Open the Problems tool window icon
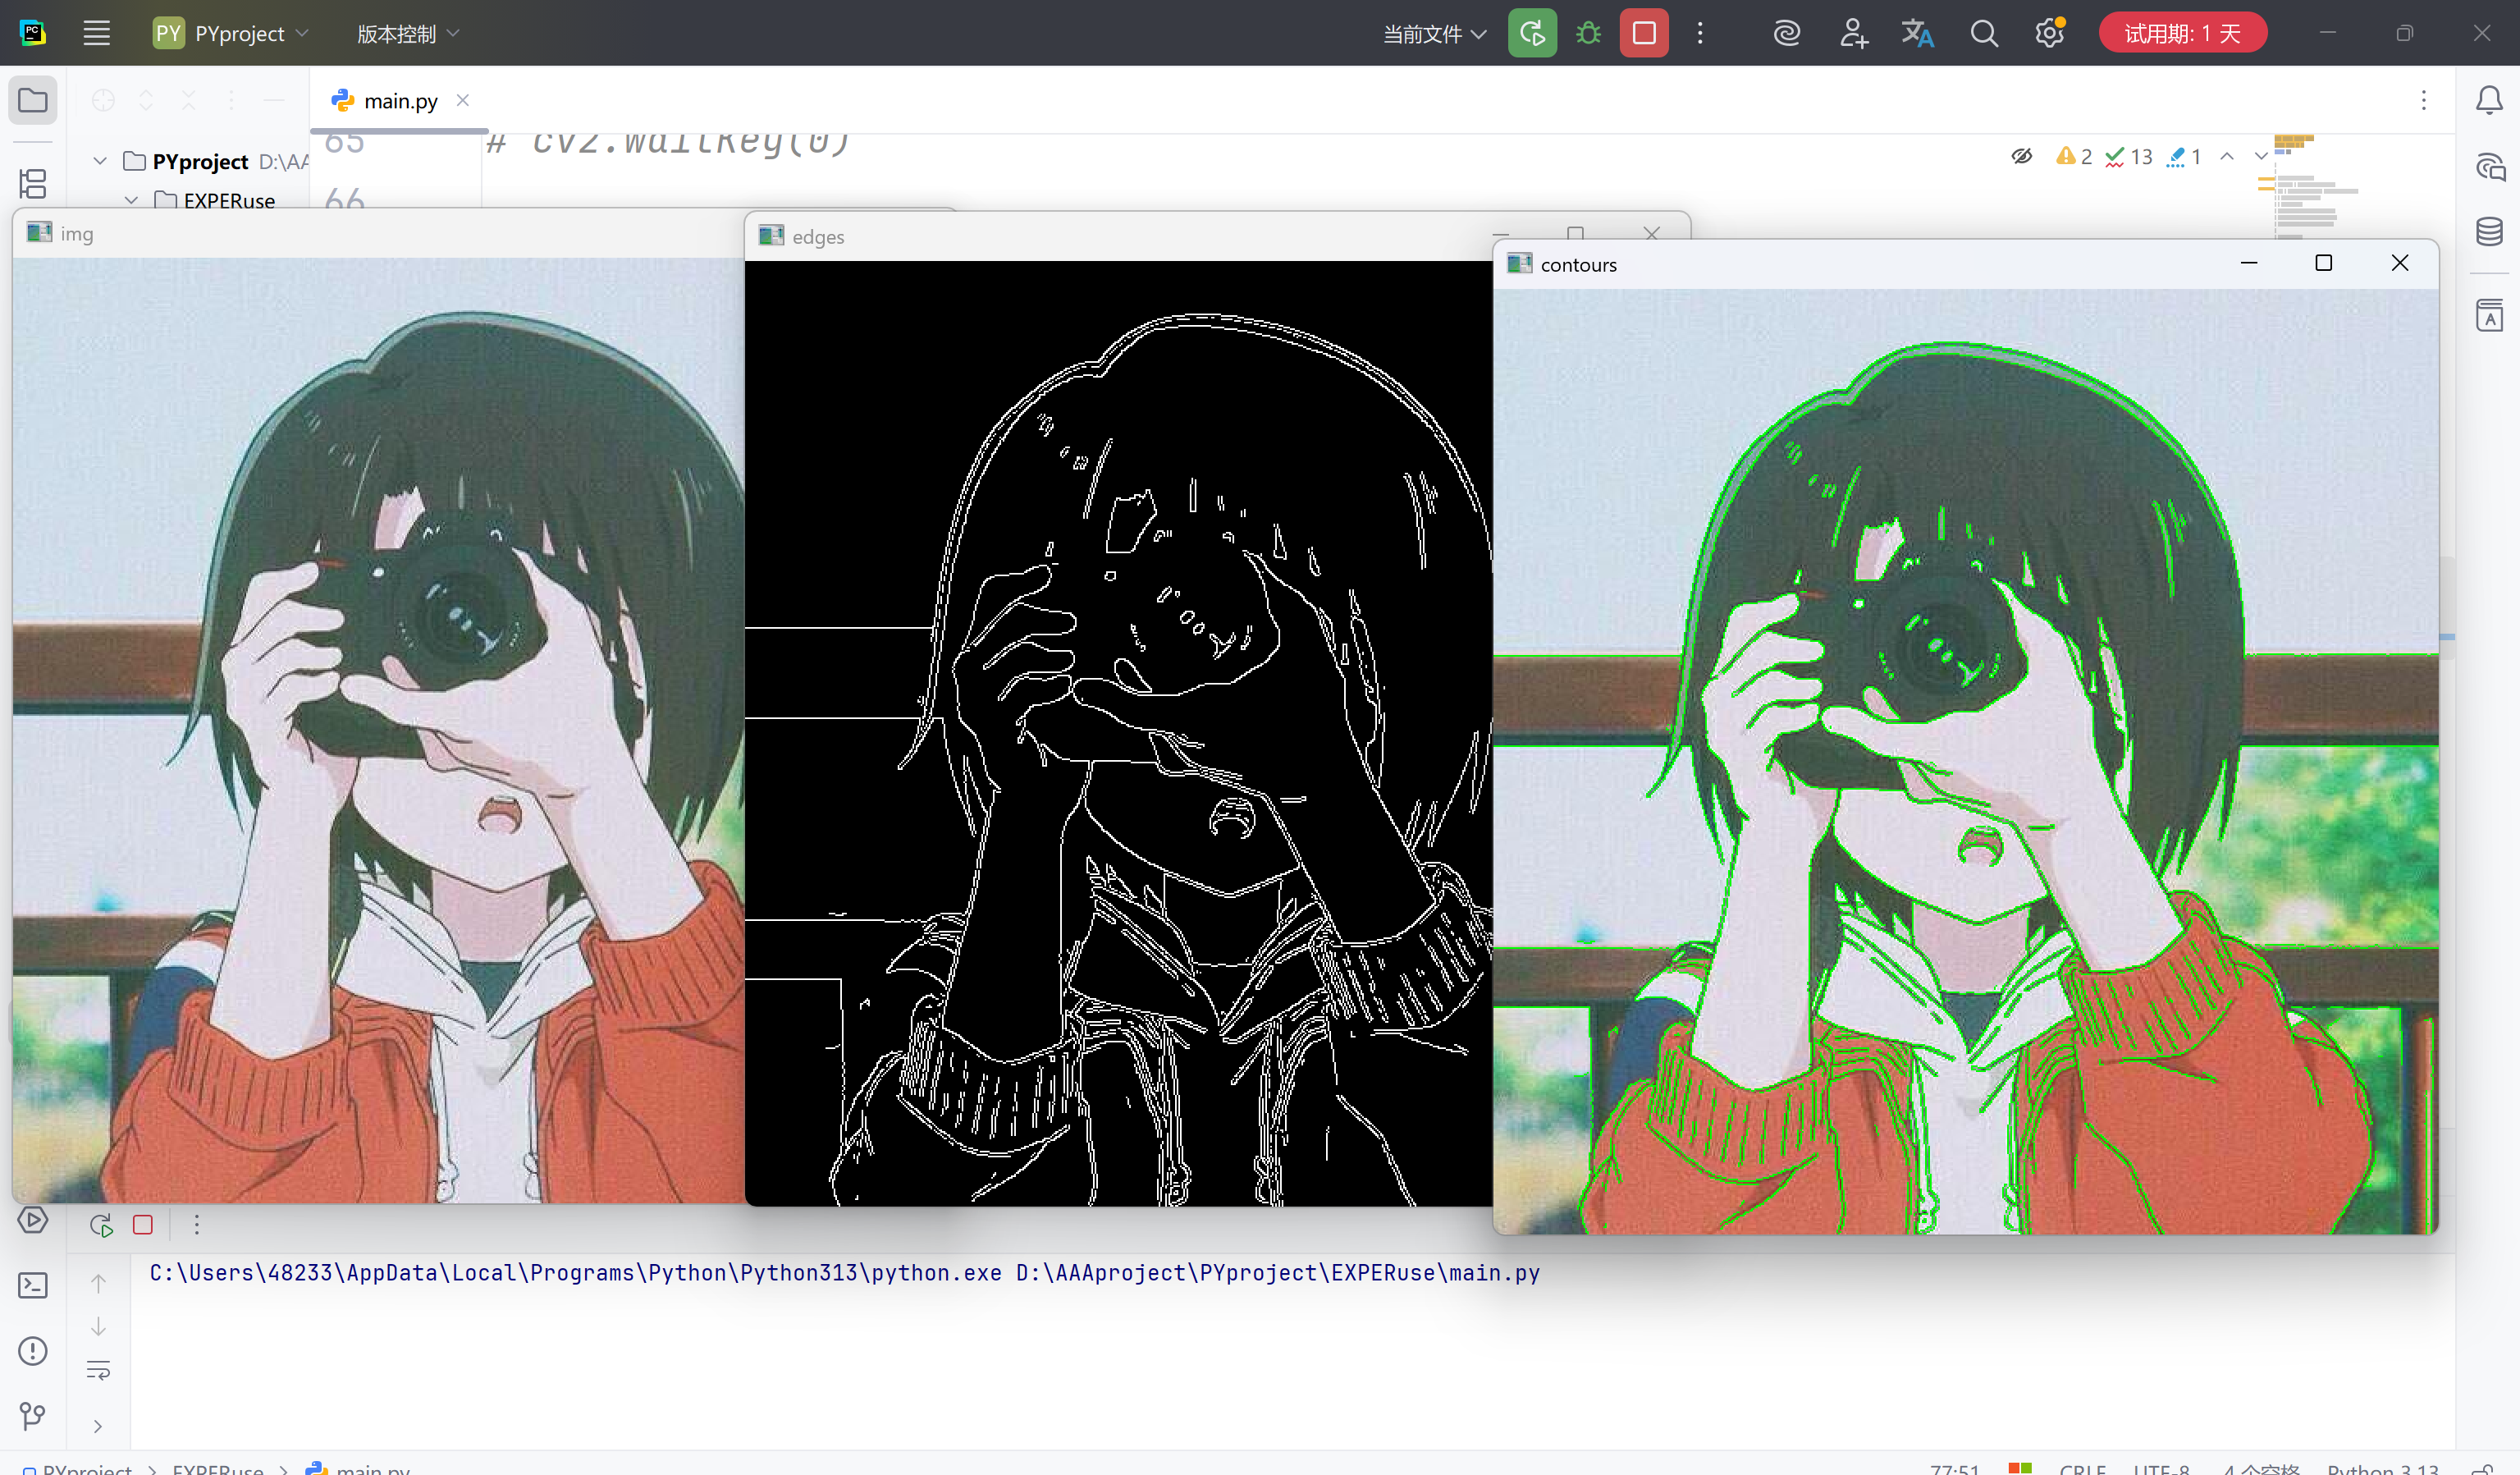 coord(33,1351)
